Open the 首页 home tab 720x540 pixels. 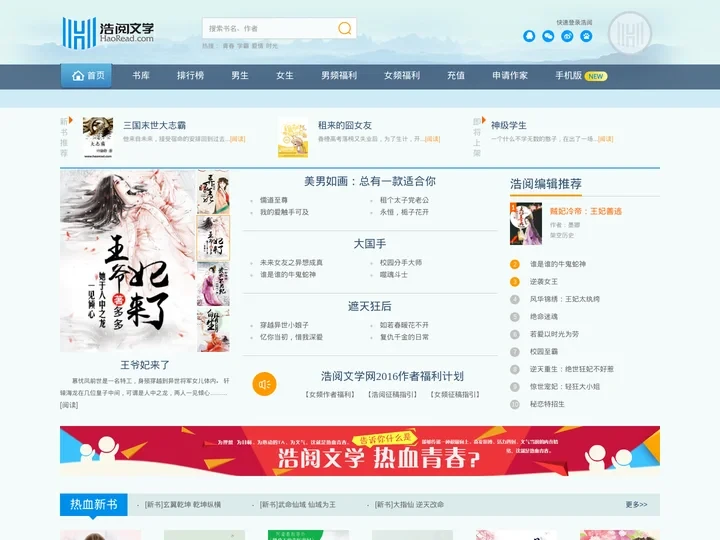(x=86, y=76)
